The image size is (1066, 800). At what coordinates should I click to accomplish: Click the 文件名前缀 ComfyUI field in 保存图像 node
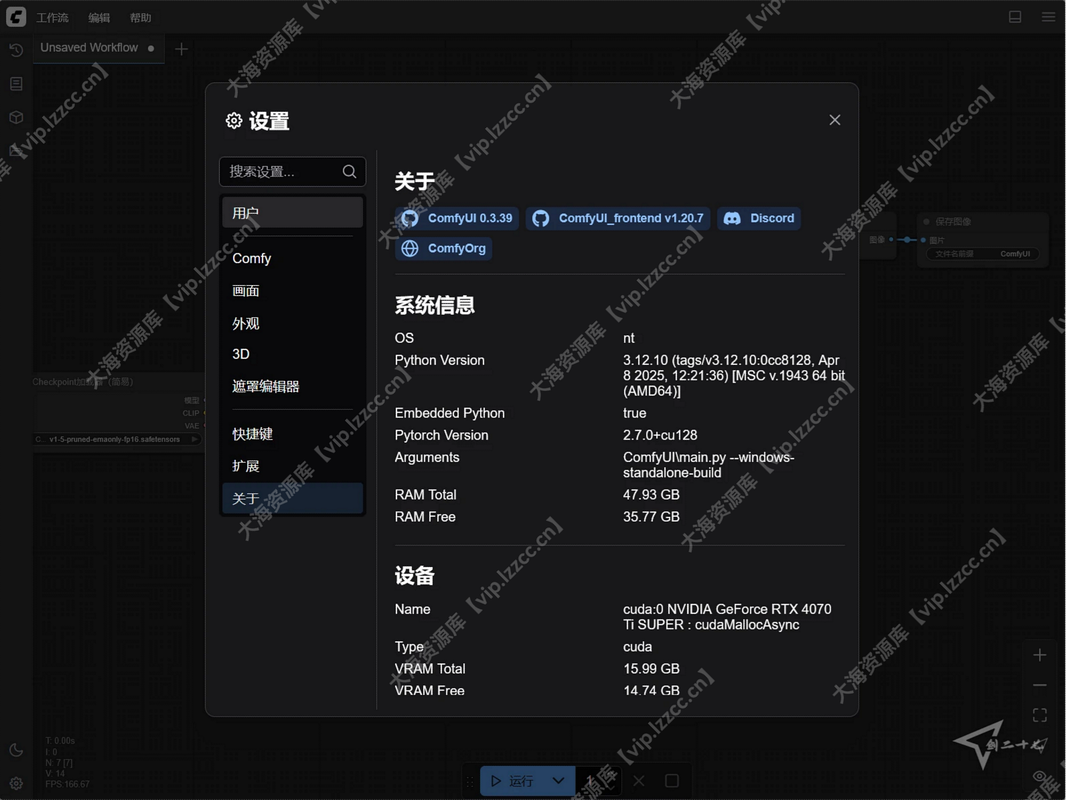point(982,254)
